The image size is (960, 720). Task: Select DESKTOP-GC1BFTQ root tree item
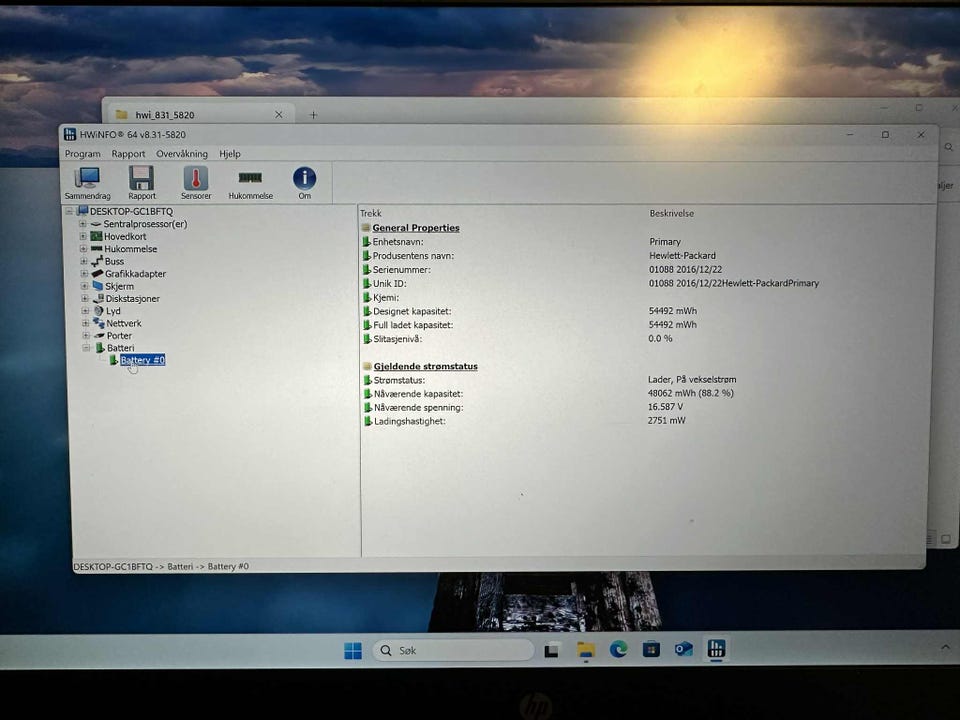coord(131,211)
